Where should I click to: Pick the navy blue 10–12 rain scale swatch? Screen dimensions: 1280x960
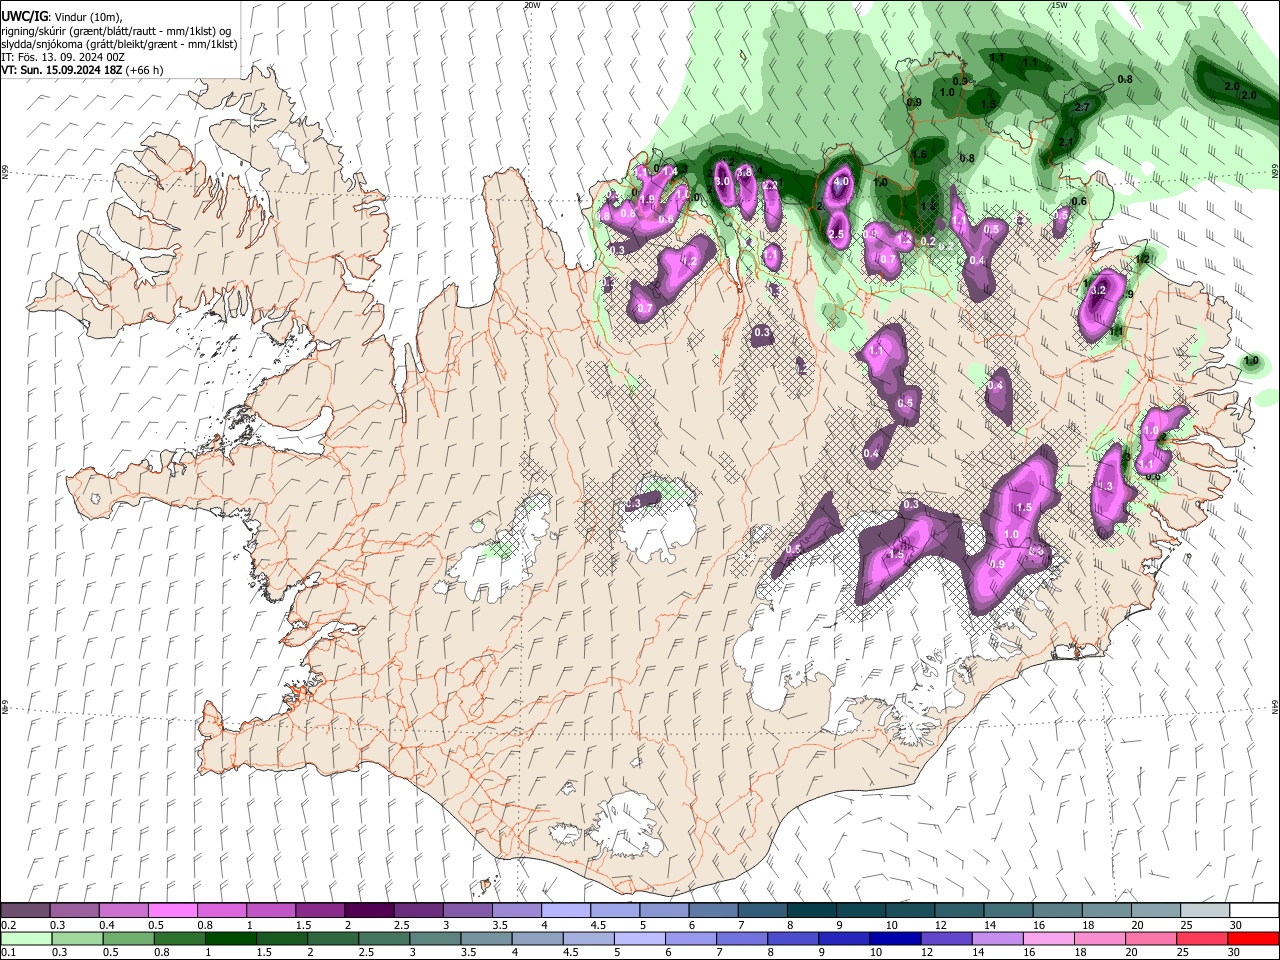click(894, 938)
